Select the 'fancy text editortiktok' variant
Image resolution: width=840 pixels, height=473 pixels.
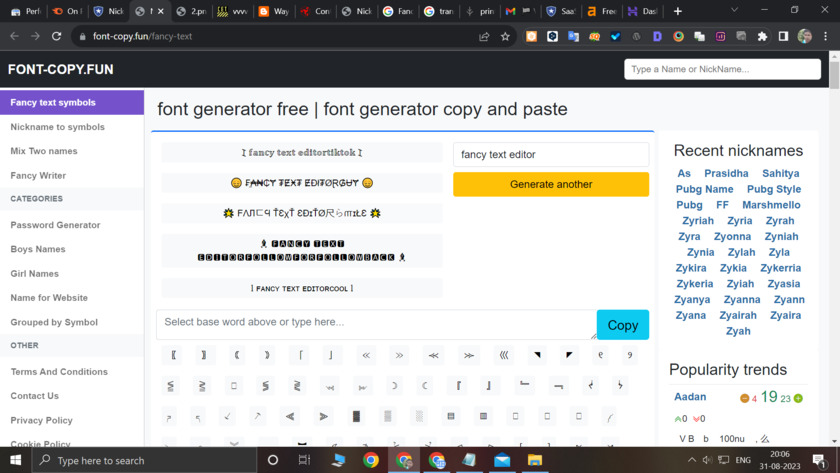(302, 153)
